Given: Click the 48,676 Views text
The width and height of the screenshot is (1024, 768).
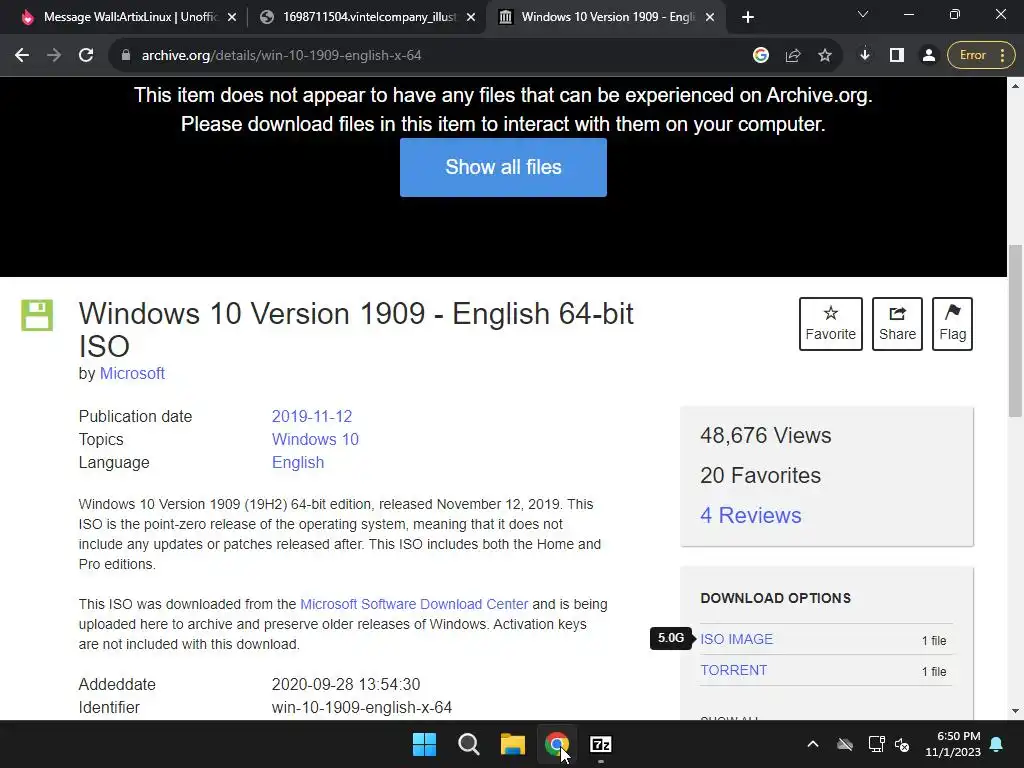Looking at the screenshot, I should tap(765, 436).
